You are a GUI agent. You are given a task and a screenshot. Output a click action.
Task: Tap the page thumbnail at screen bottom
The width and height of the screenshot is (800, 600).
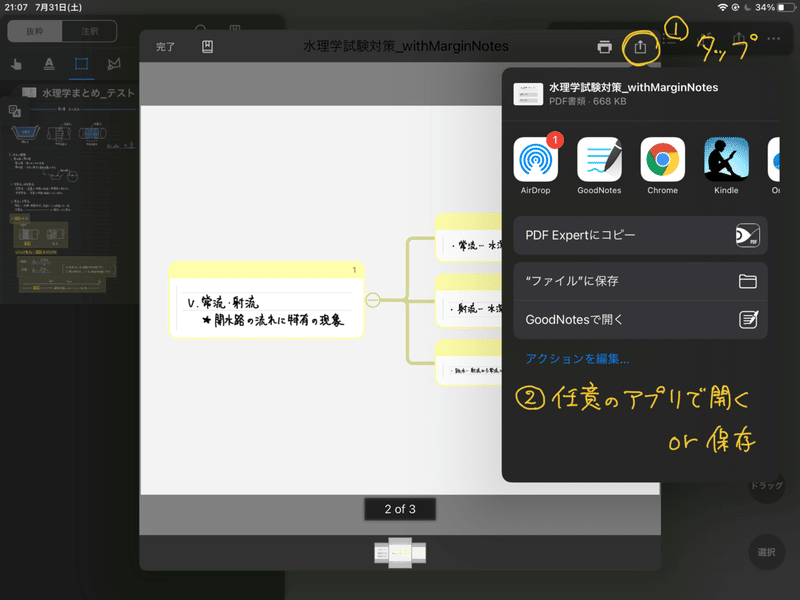(399, 551)
